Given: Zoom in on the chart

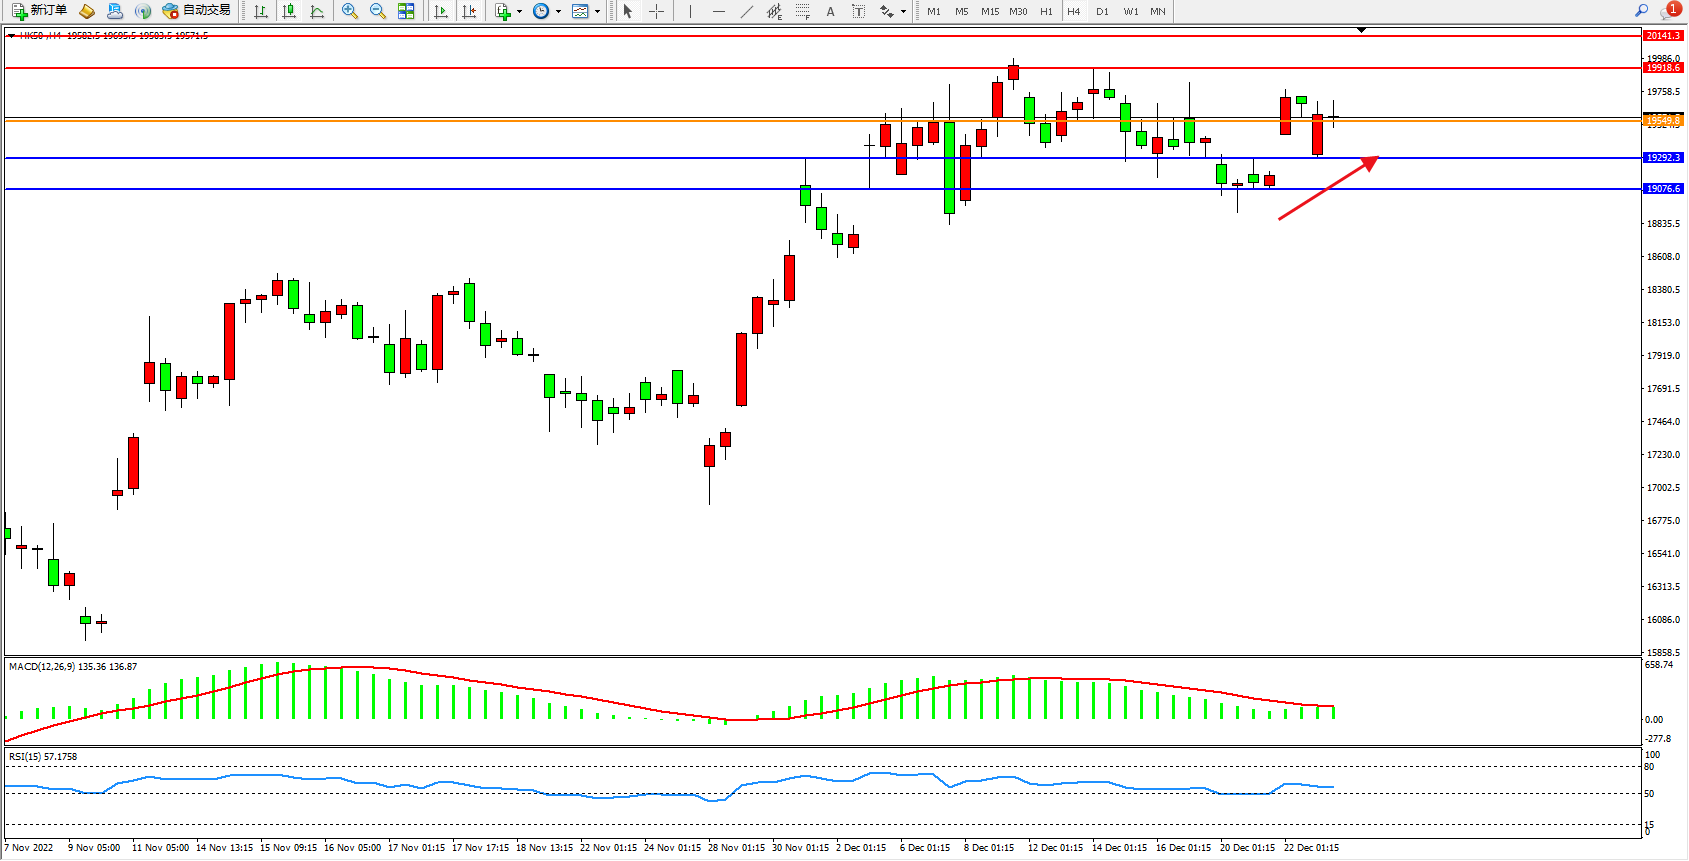Looking at the screenshot, I should coord(350,11).
